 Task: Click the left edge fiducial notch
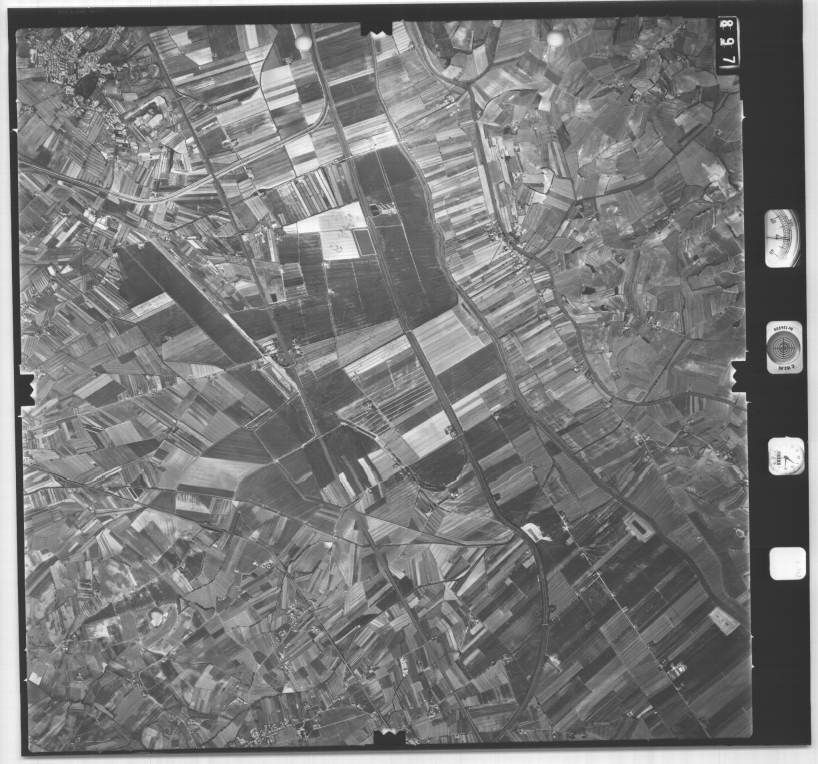(25, 385)
